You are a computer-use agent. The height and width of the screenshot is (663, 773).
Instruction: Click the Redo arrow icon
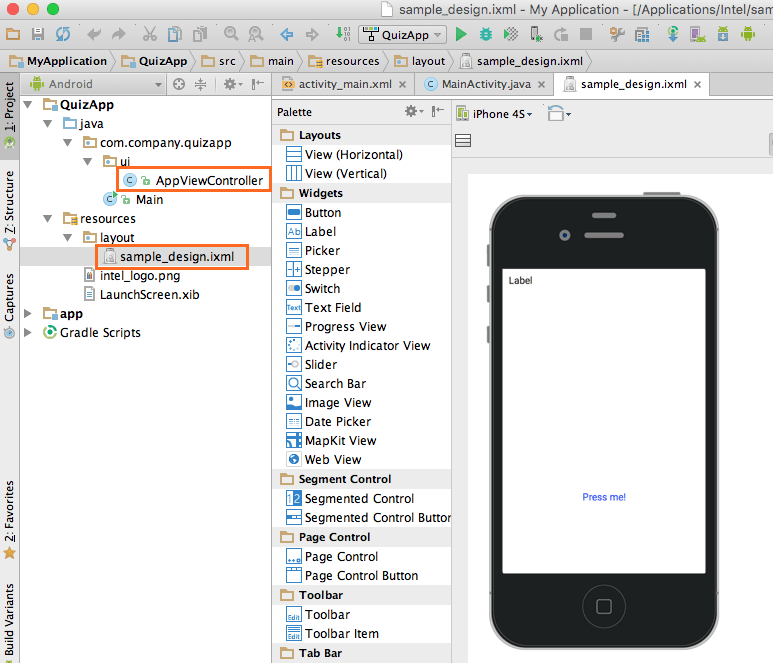tap(119, 34)
